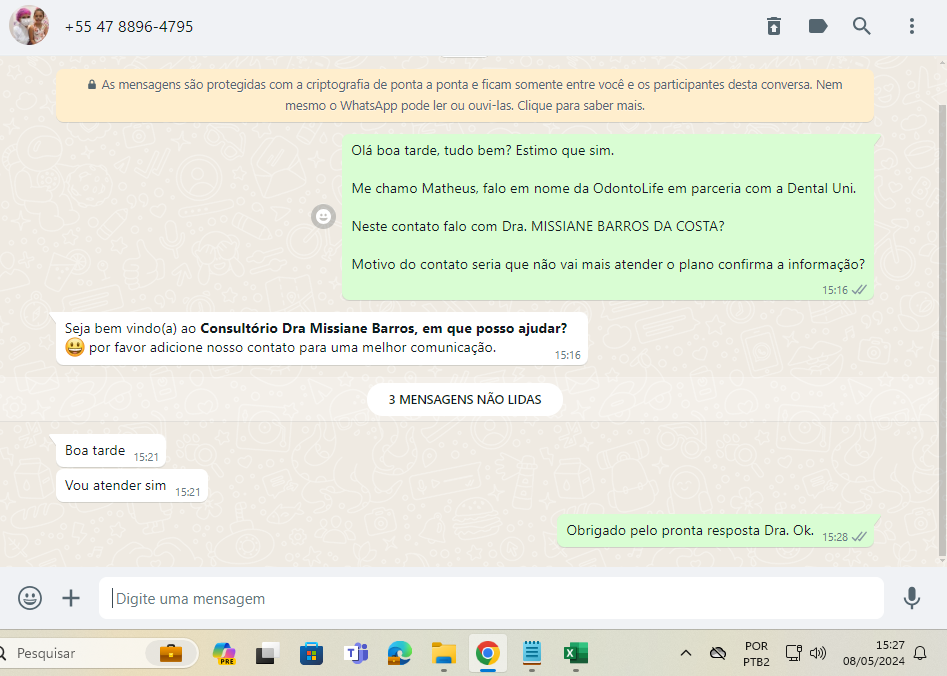Open the three-dot more options menu
Image resolution: width=947 pixels, height=676 pixels.
pyautogui.click(x=912, y=27)
